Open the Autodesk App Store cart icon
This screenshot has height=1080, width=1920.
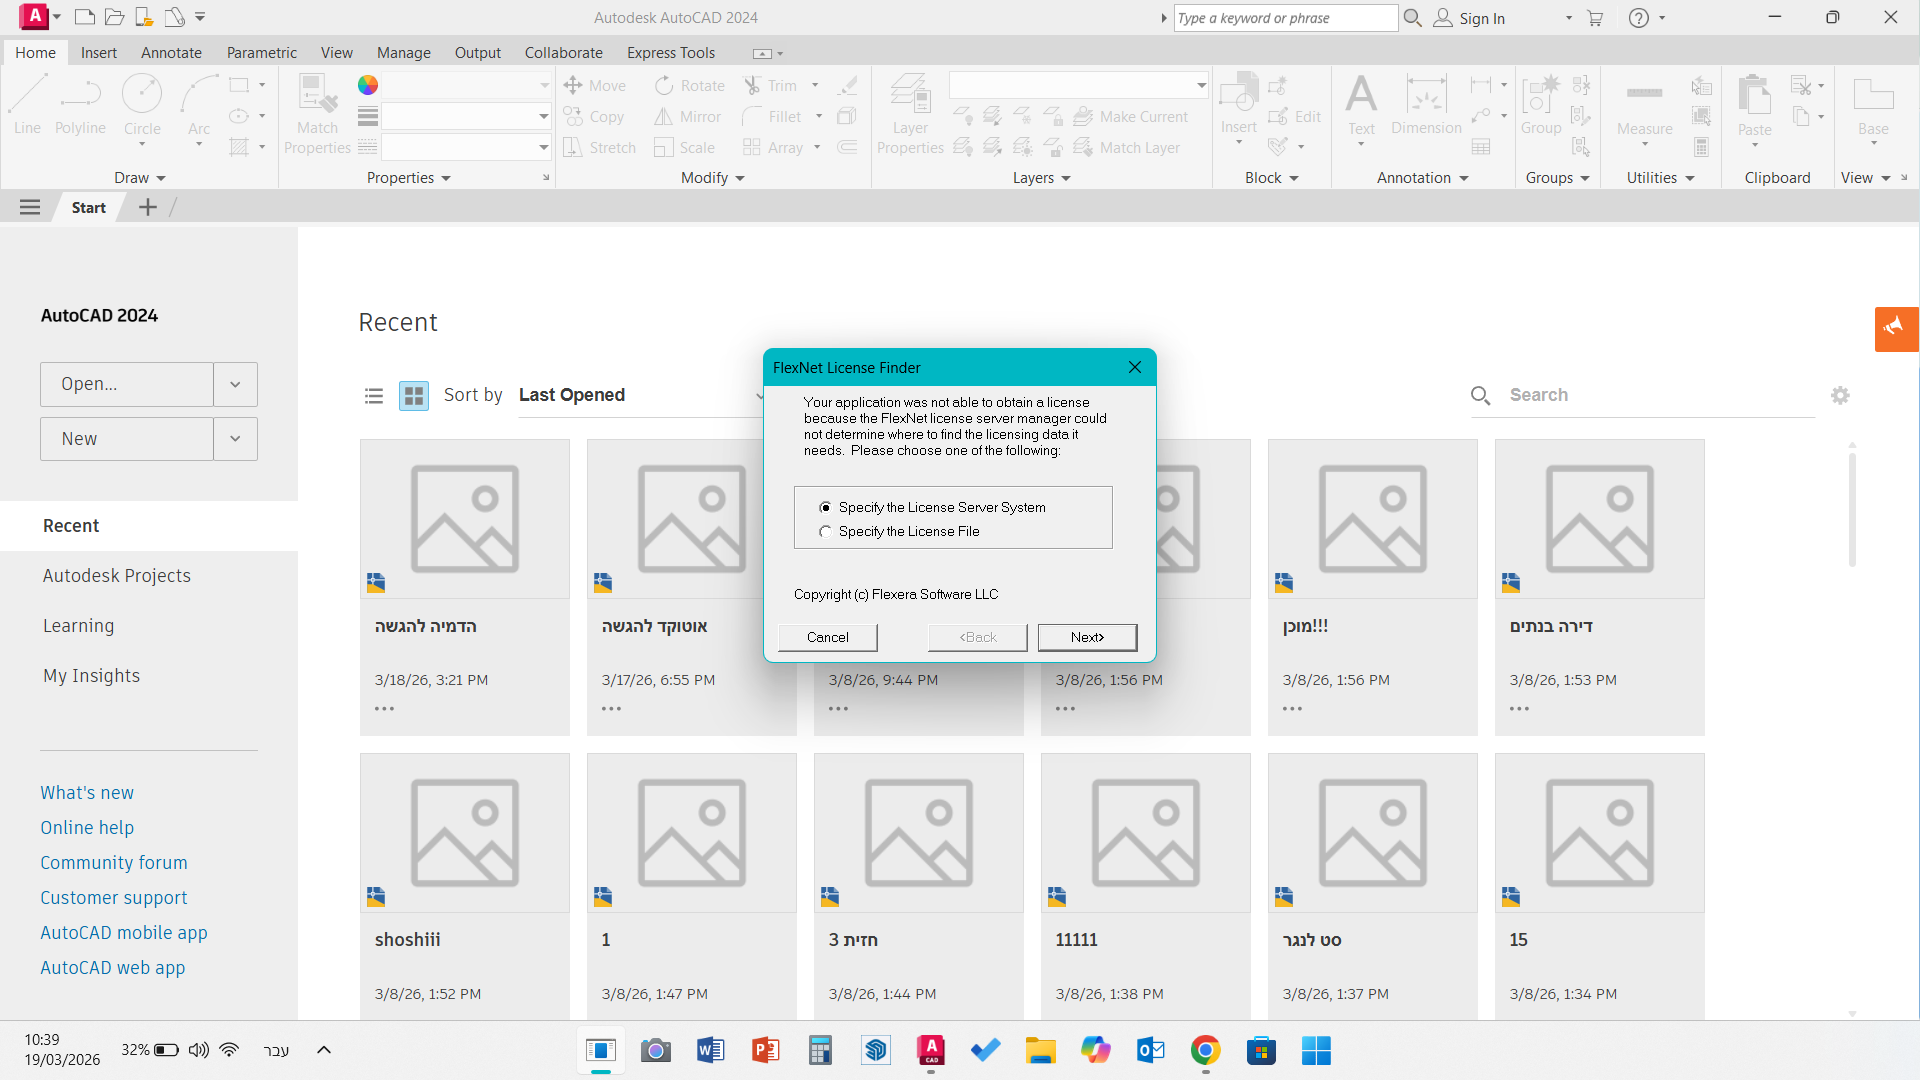click(1595, 18)
